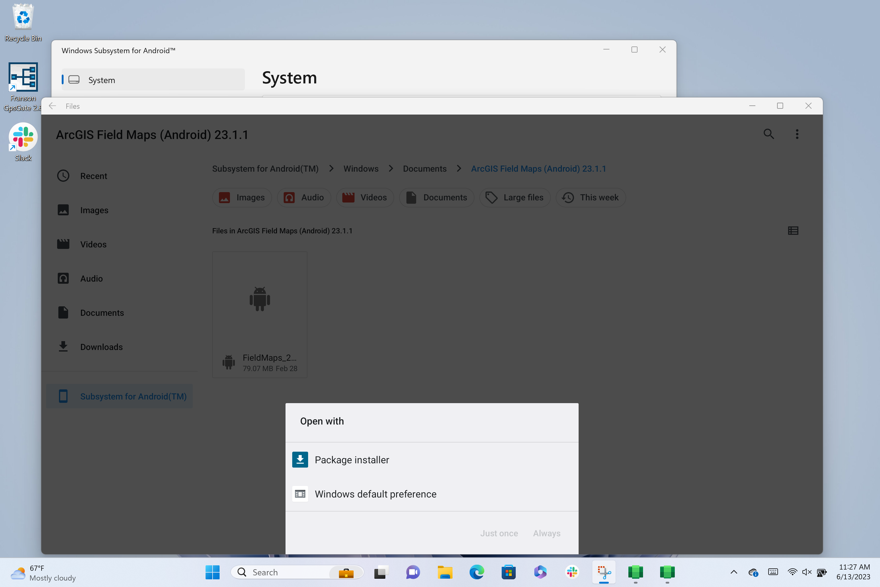
Task: Open touch keyboard tray icon
Action: [773, 572]
